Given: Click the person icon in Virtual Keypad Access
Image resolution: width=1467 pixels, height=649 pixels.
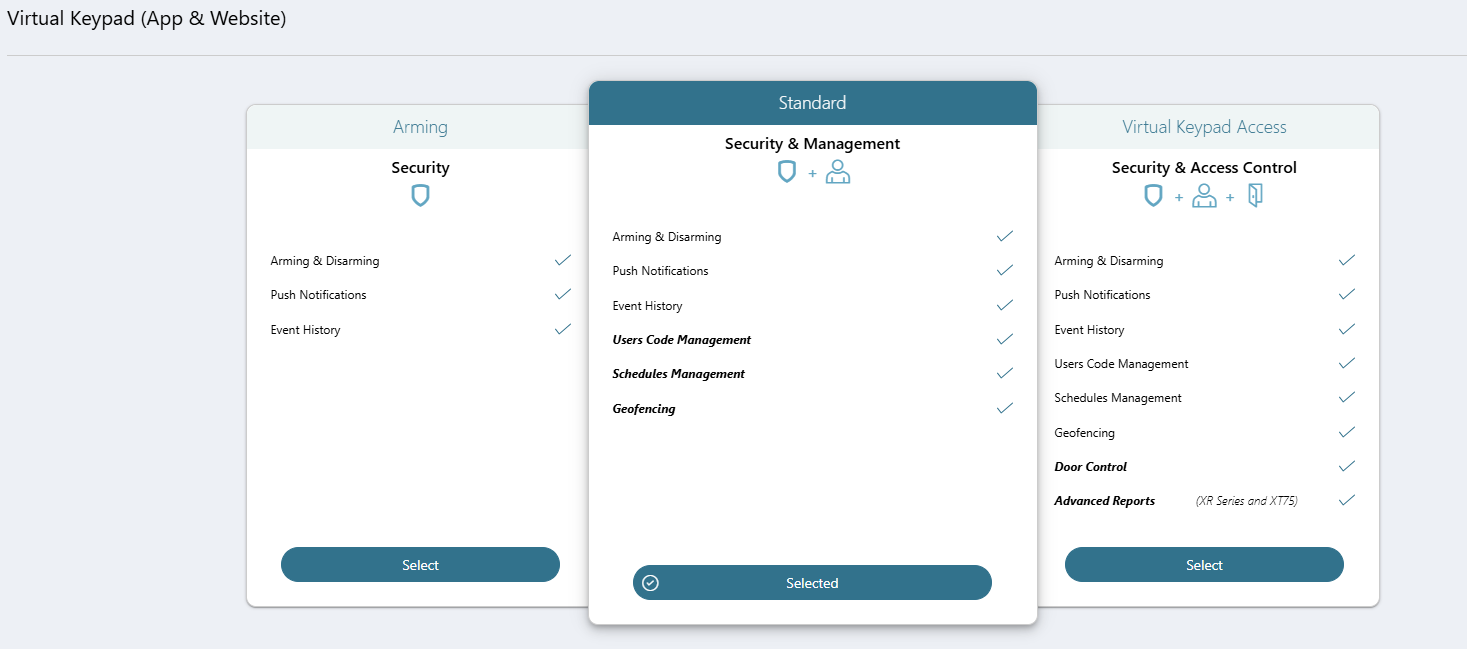Looking at the screenshot, I should click(x=1204, y=196).
